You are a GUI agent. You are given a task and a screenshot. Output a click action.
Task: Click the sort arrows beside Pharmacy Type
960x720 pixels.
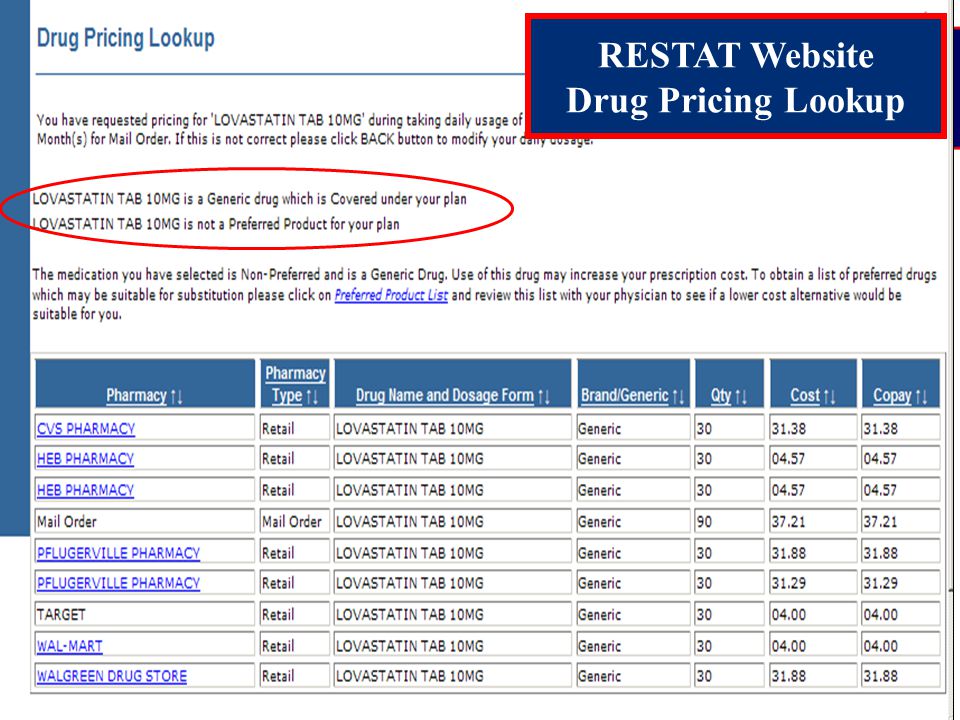(x=312, y=397)
